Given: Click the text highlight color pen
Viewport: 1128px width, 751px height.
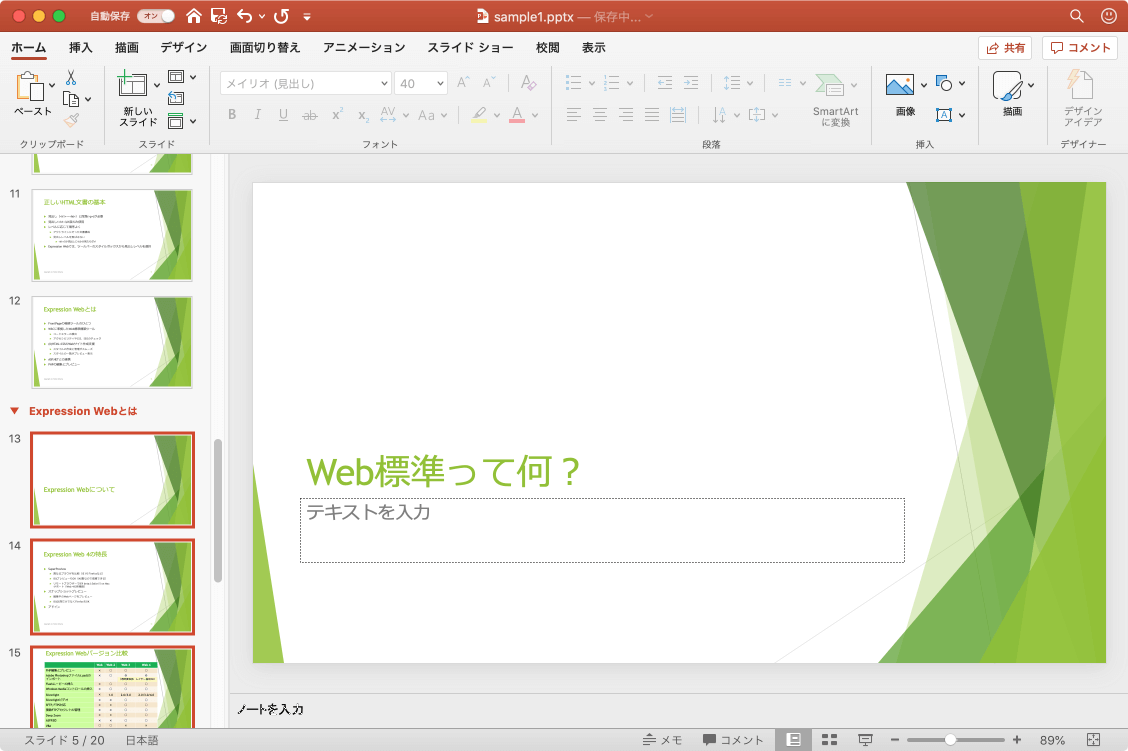Looking at the screenshot, I should (479, 115).
